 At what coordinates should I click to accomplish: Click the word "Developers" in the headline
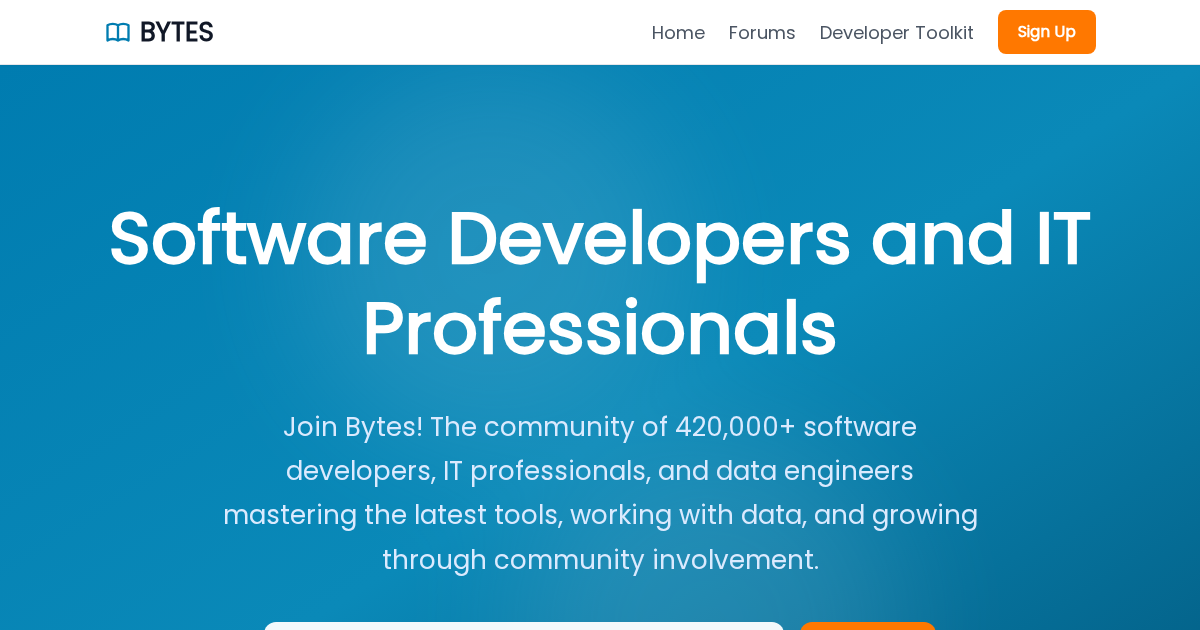648,238
